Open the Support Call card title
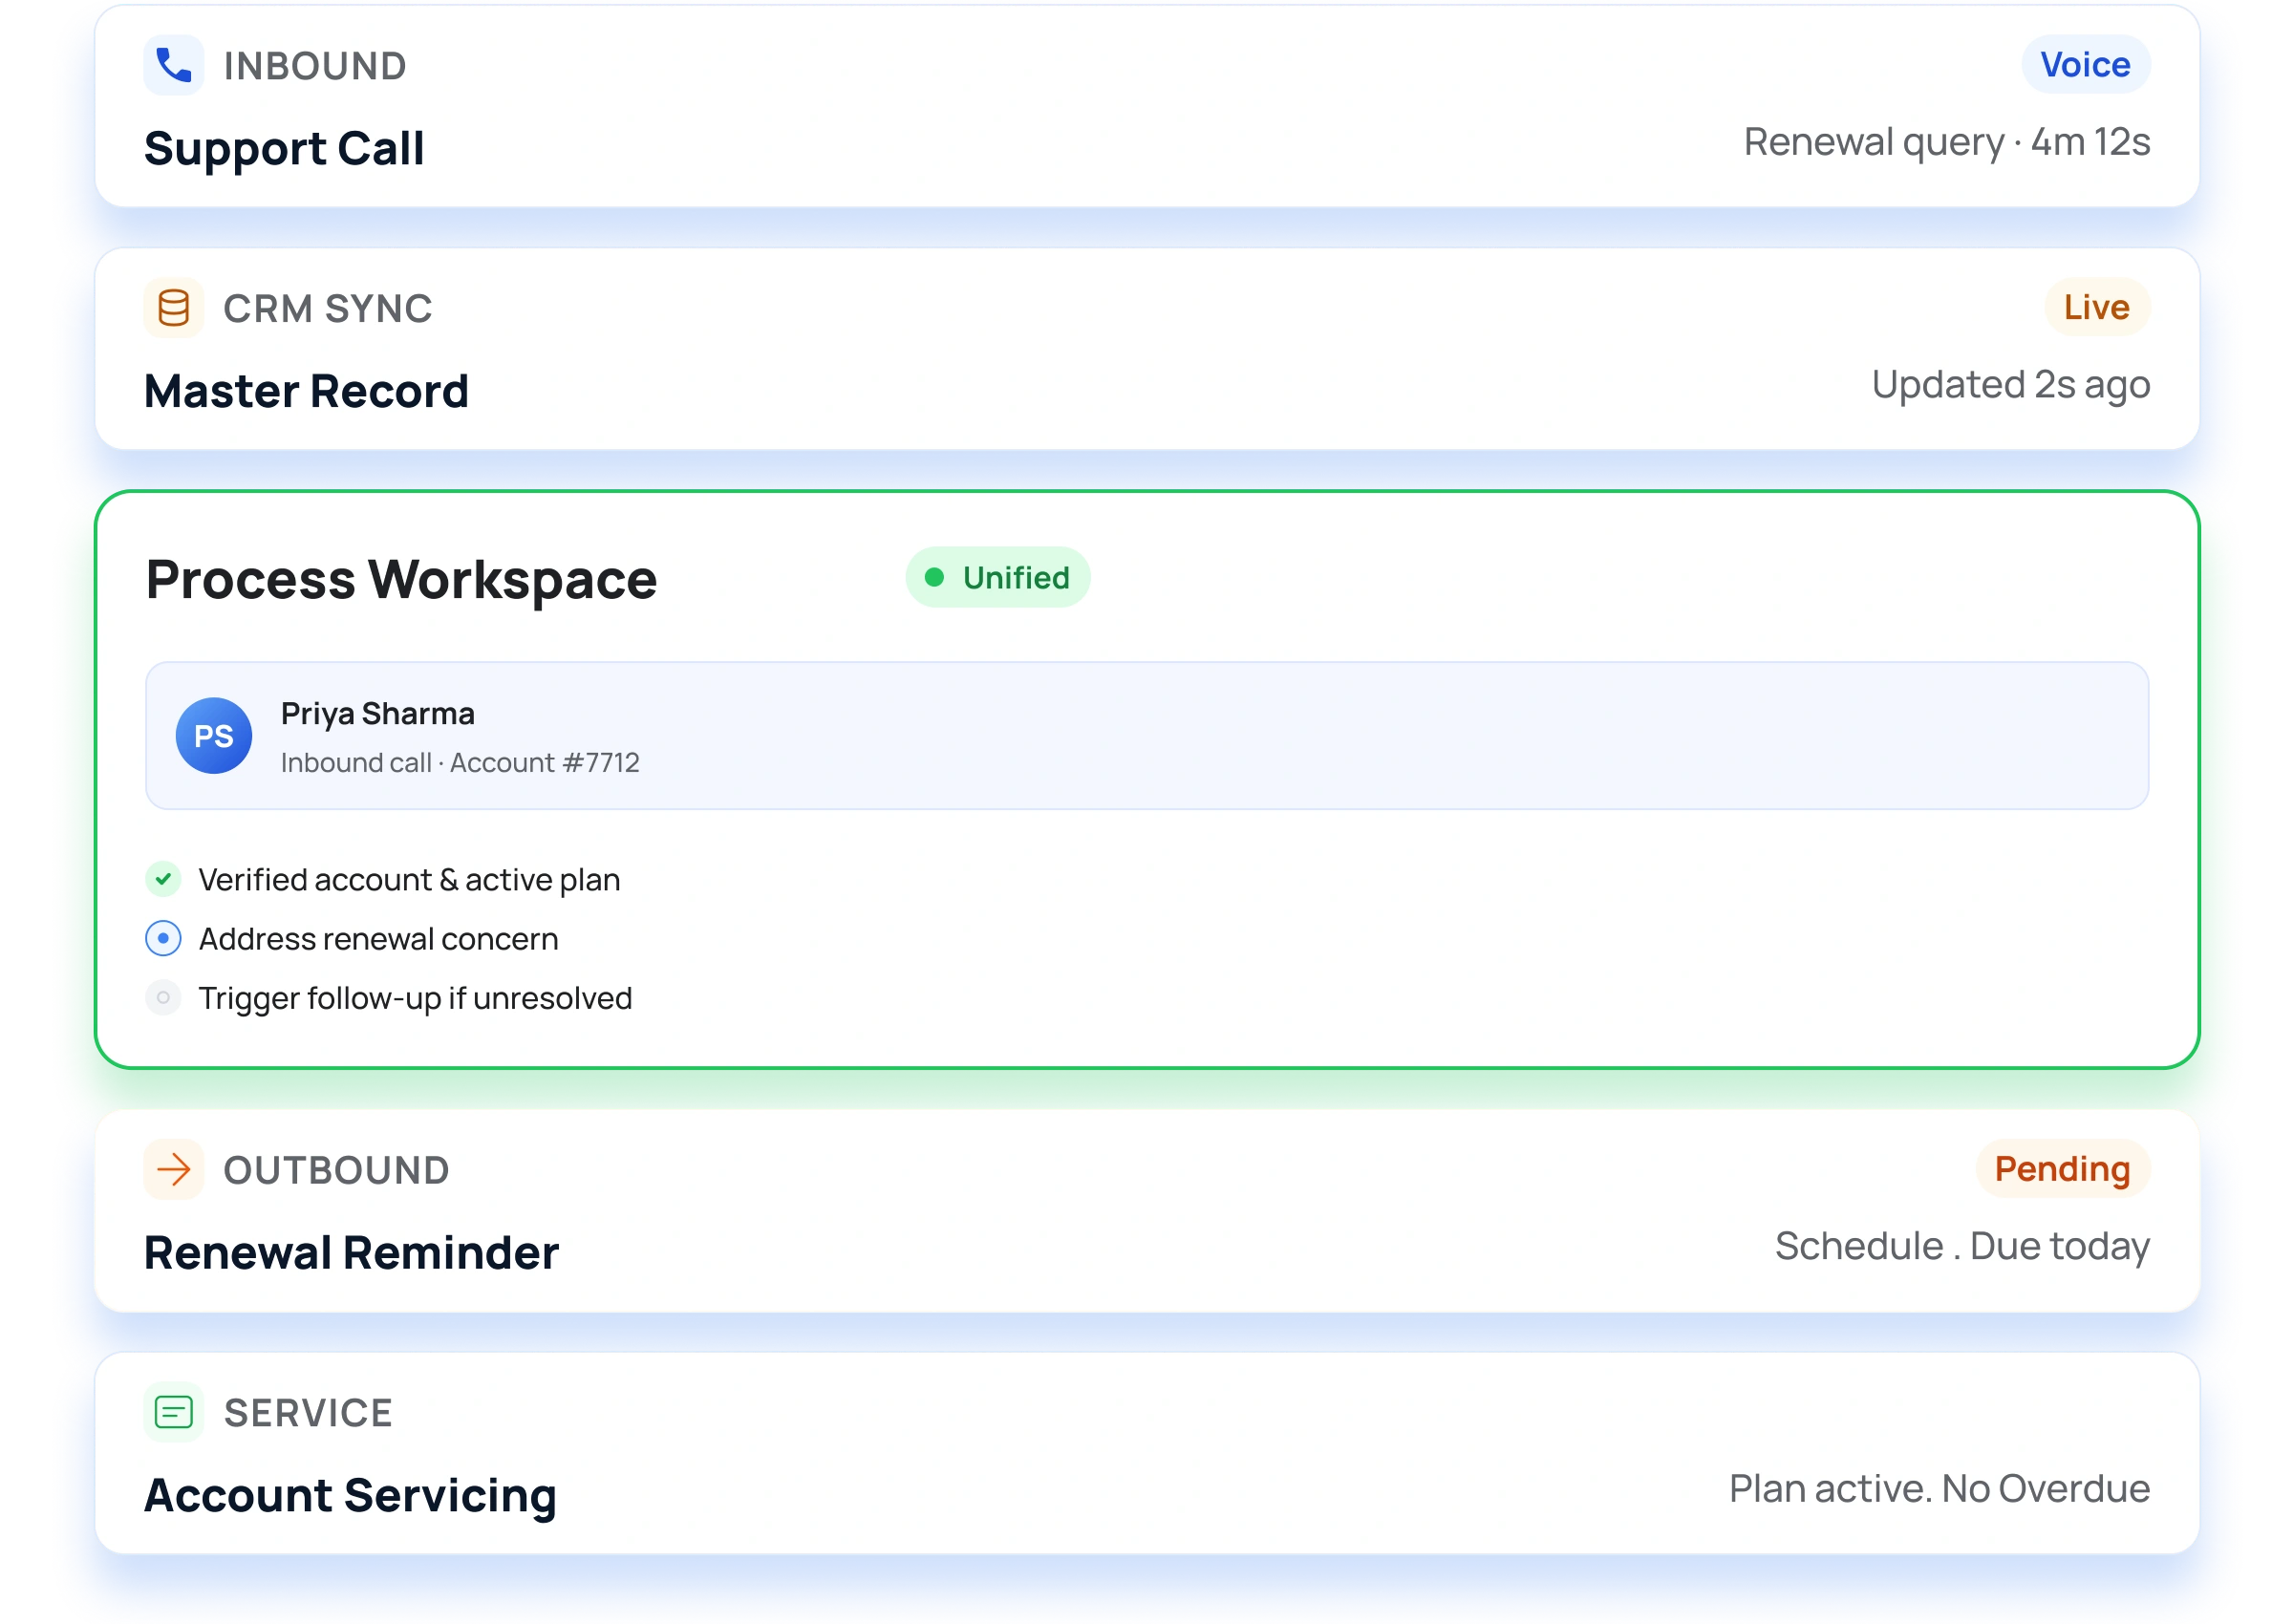This screenshot has width=2293, height=1624. pyautogui.click(x=284, y=148)
